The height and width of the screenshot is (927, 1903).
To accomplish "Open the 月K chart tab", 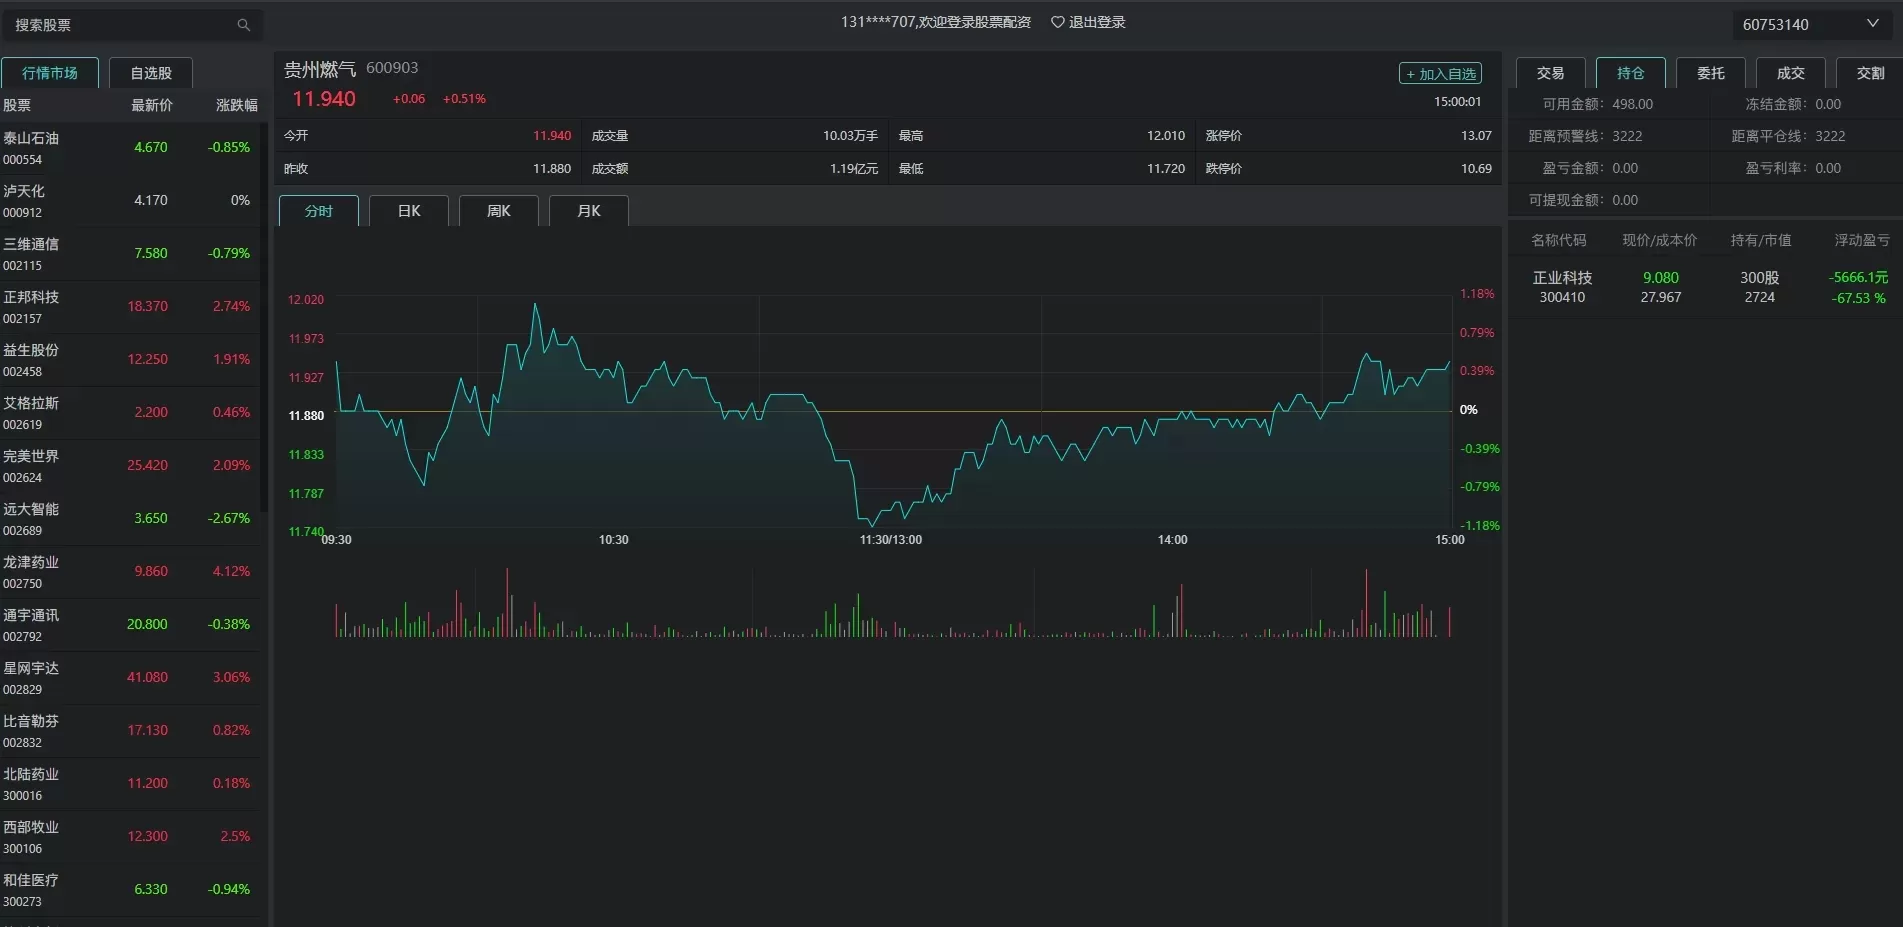I will 589,211.
